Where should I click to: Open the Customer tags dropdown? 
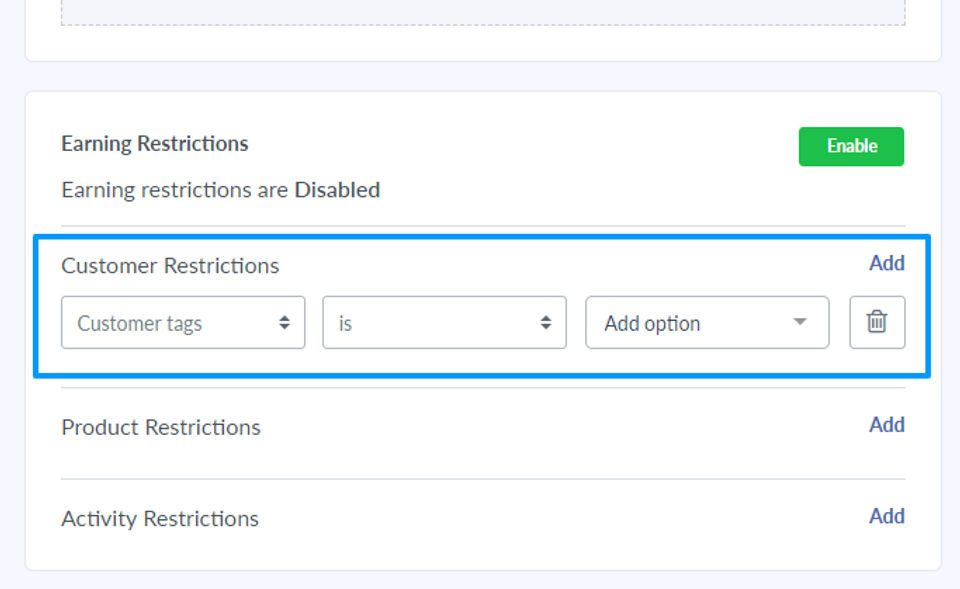click(183, 323)
